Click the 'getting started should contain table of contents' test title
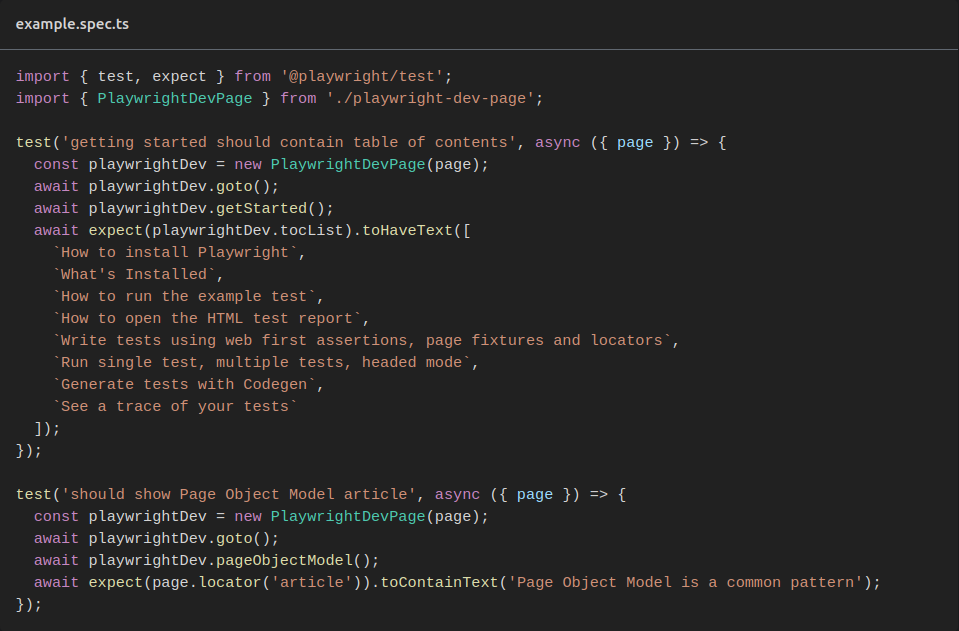This screenshot has height=631, width=959. (x=289, y=142)
